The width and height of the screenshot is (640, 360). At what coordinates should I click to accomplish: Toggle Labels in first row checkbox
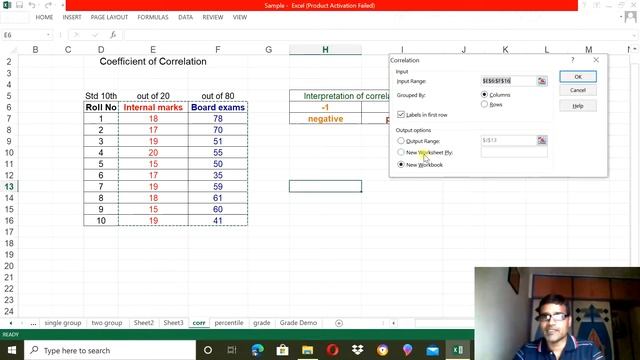[401, 114]
